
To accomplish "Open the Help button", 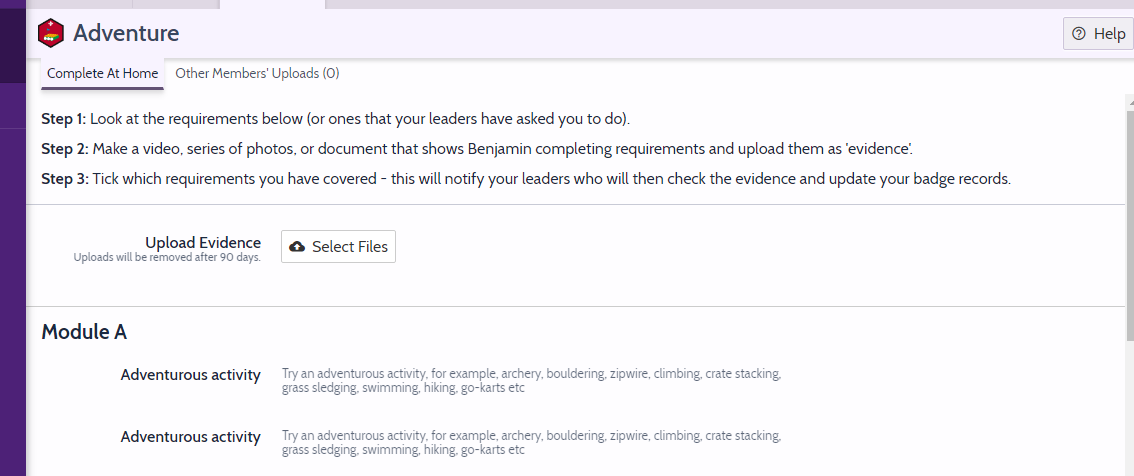I will click(1097, 34).
